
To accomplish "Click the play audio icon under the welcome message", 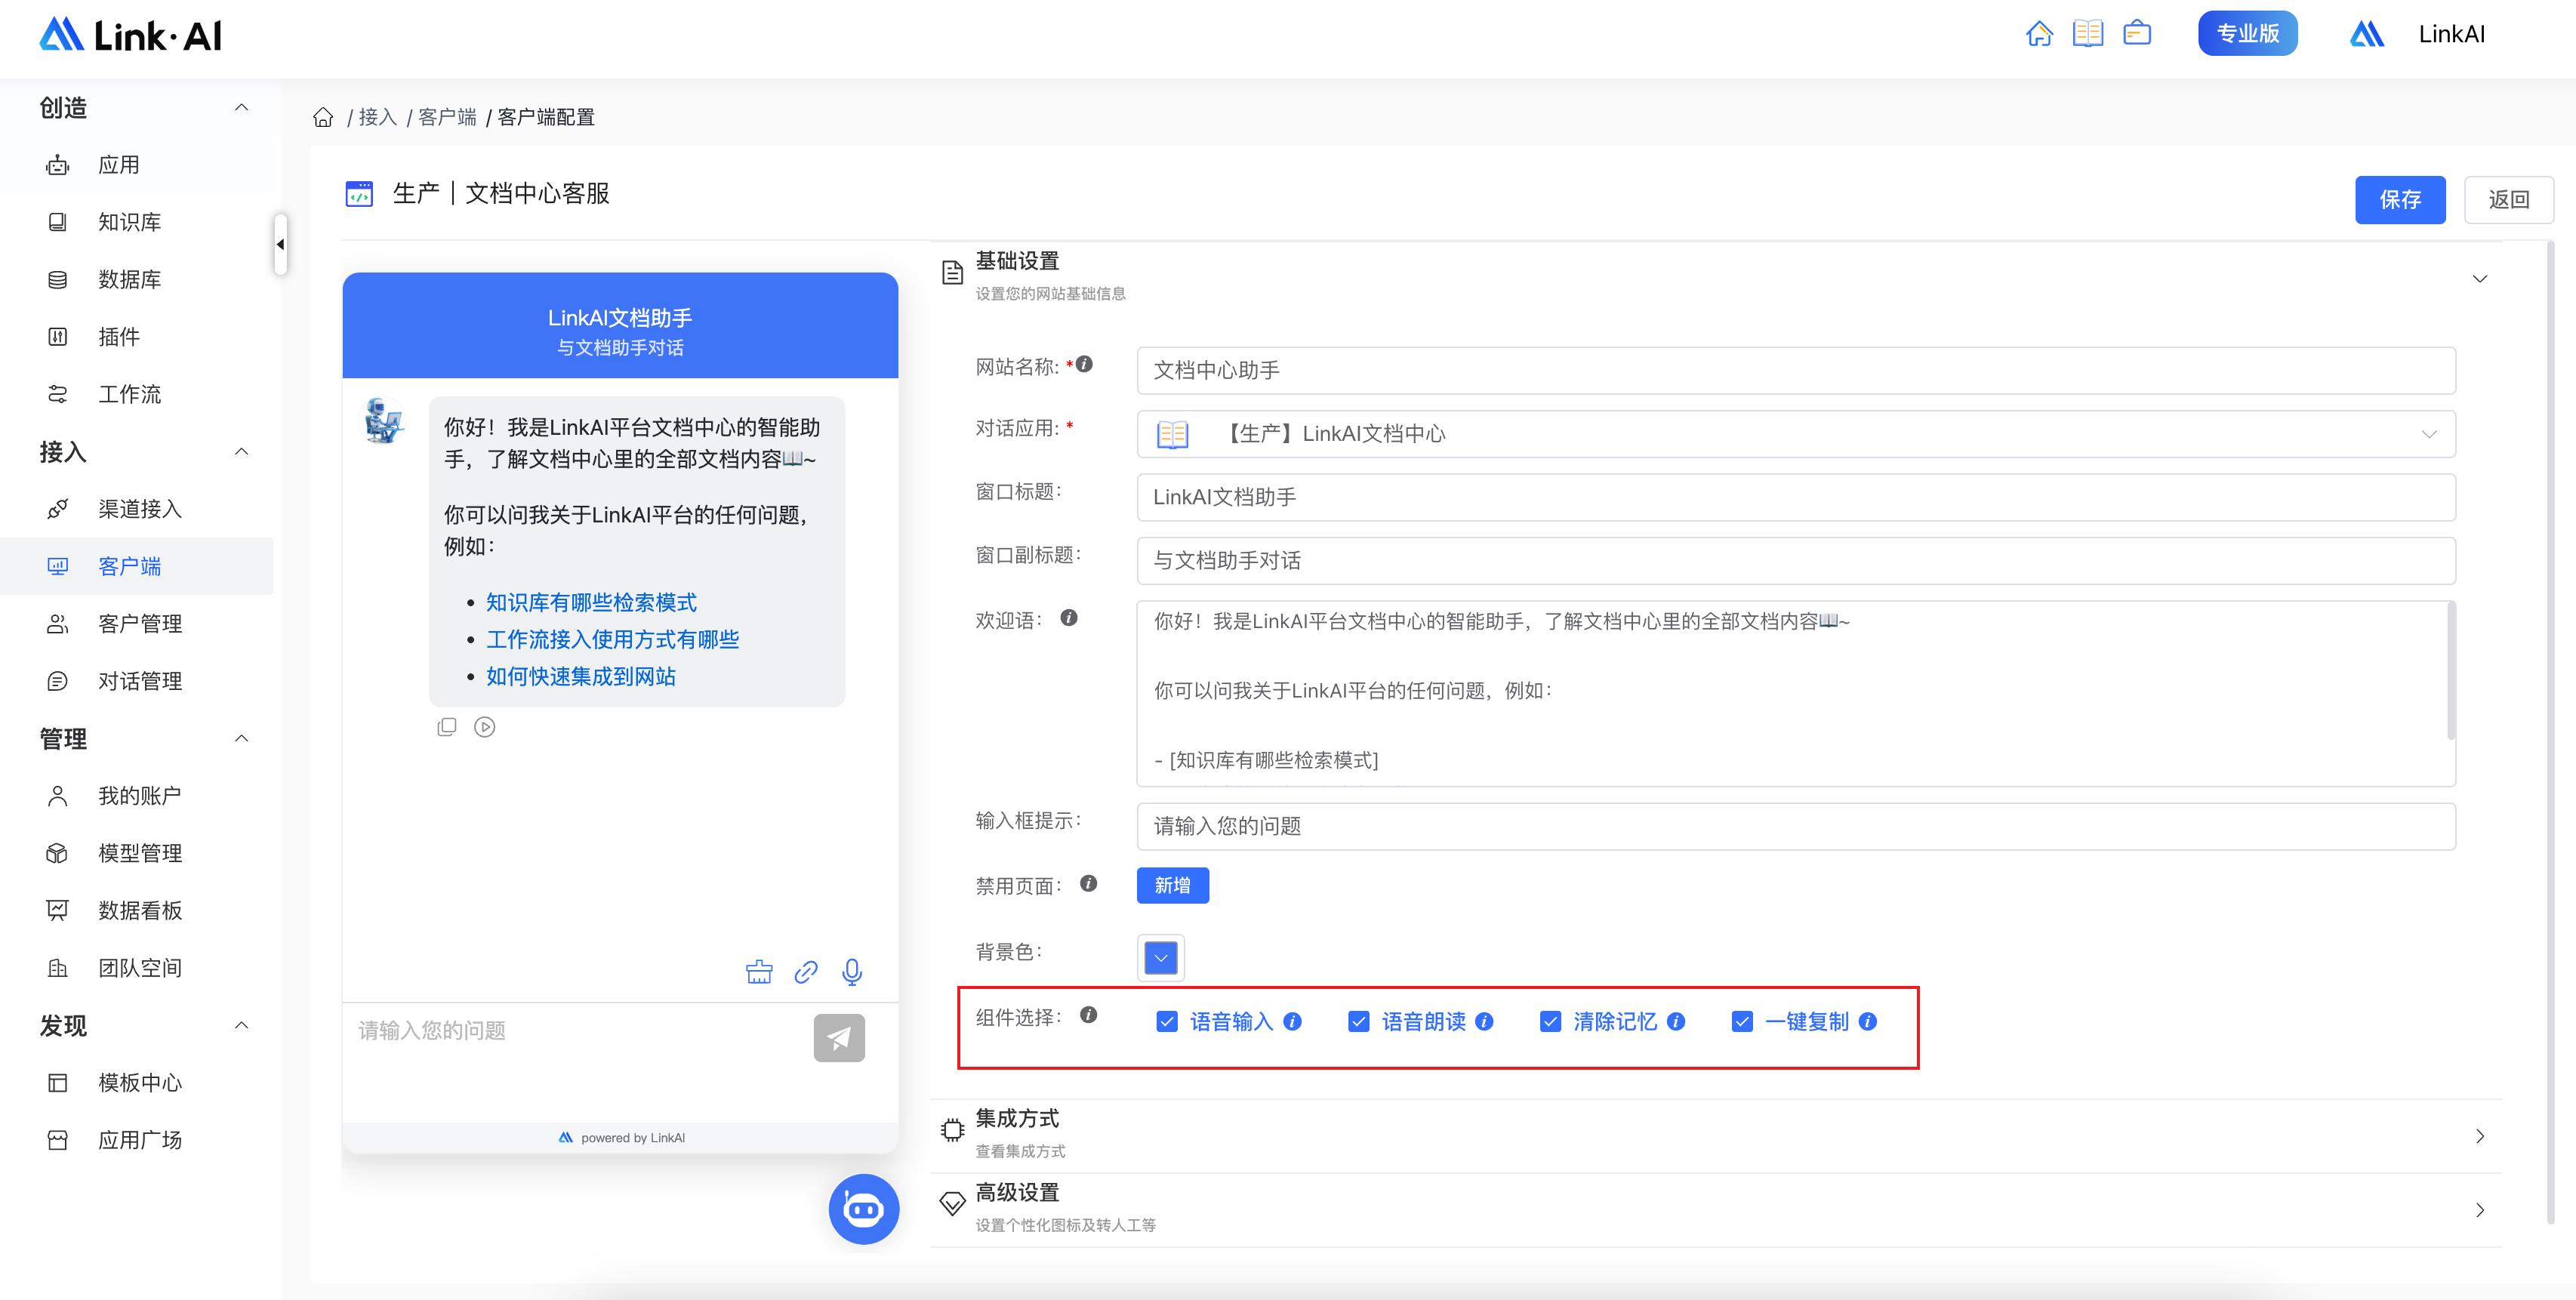I will point(485,727).
